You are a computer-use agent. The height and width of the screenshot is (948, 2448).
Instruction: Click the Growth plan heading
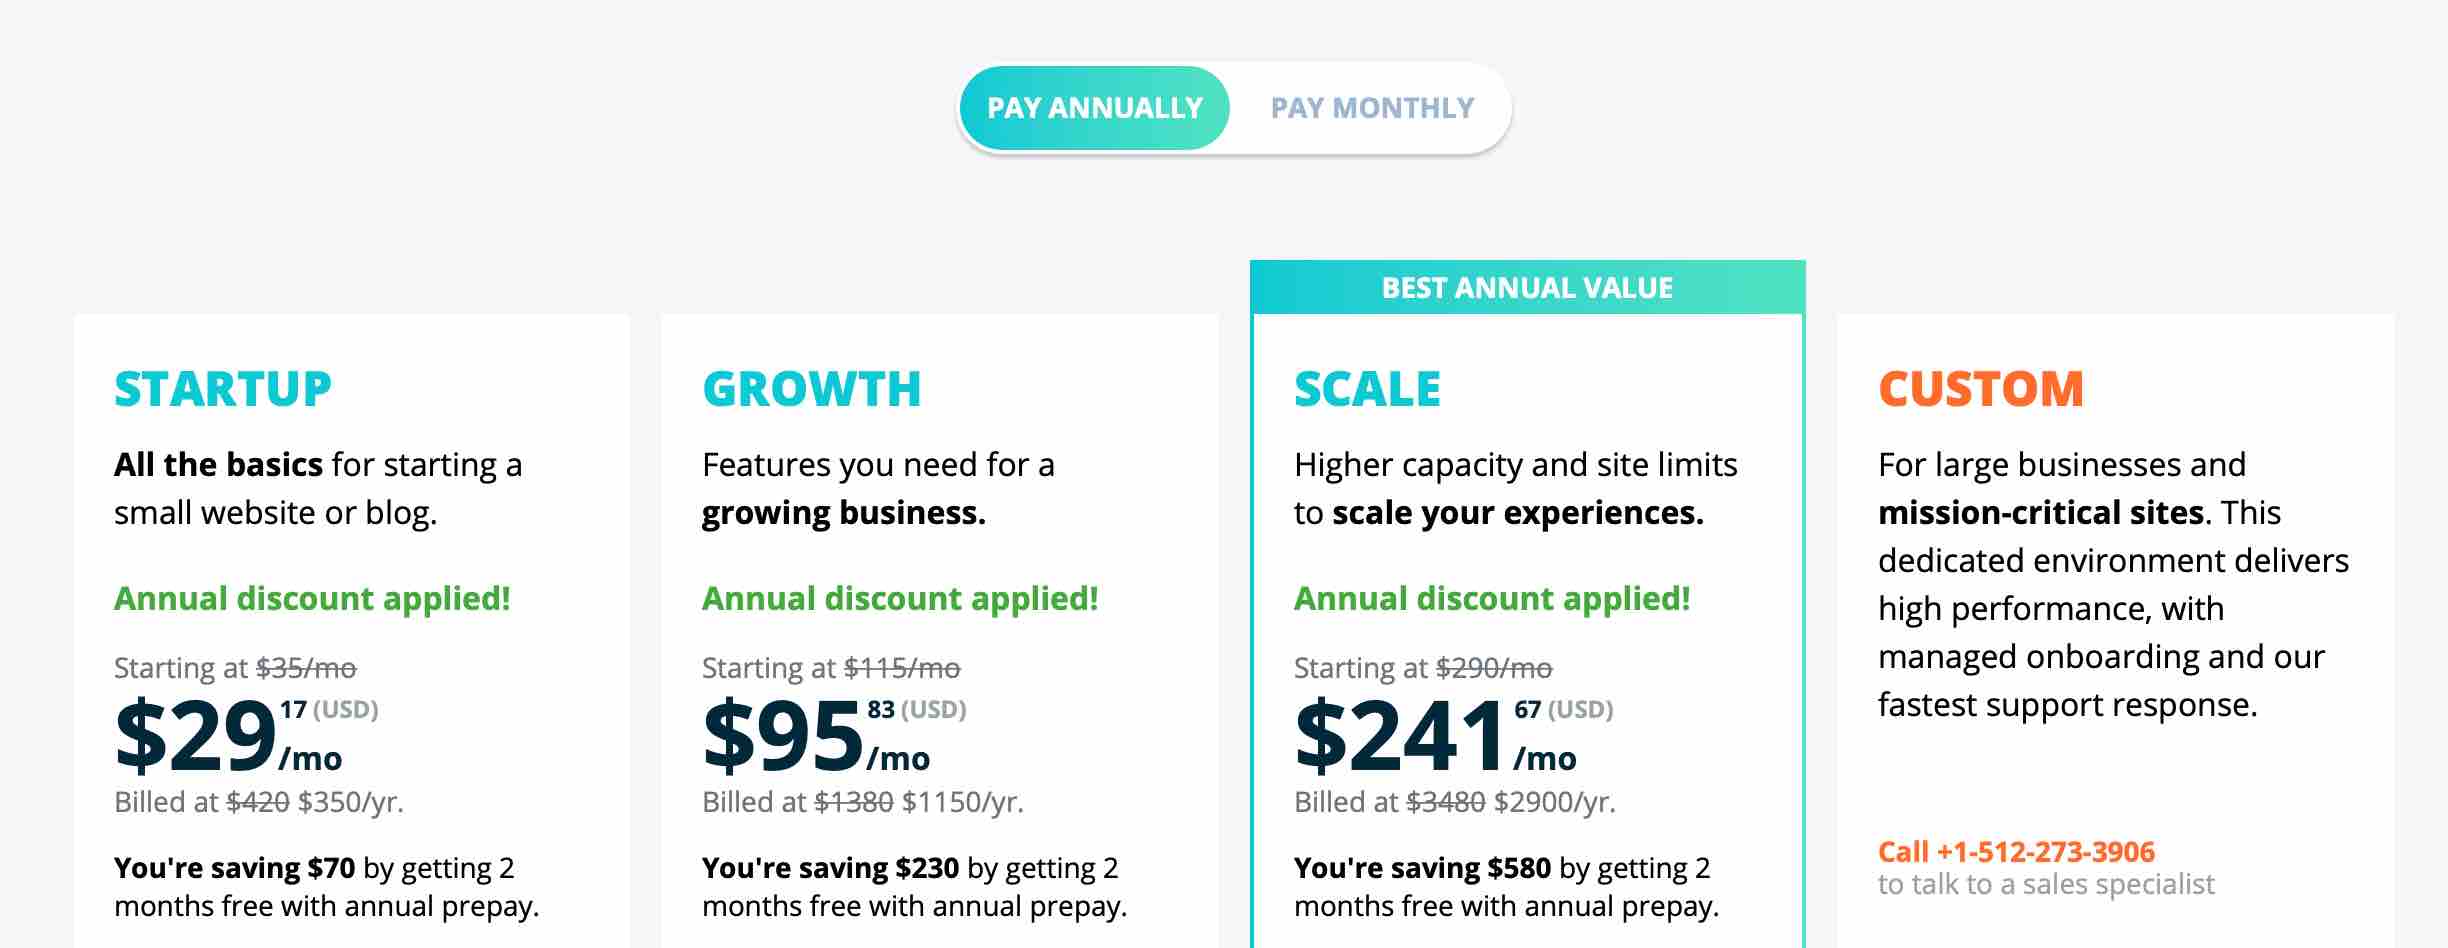point(812,389)
